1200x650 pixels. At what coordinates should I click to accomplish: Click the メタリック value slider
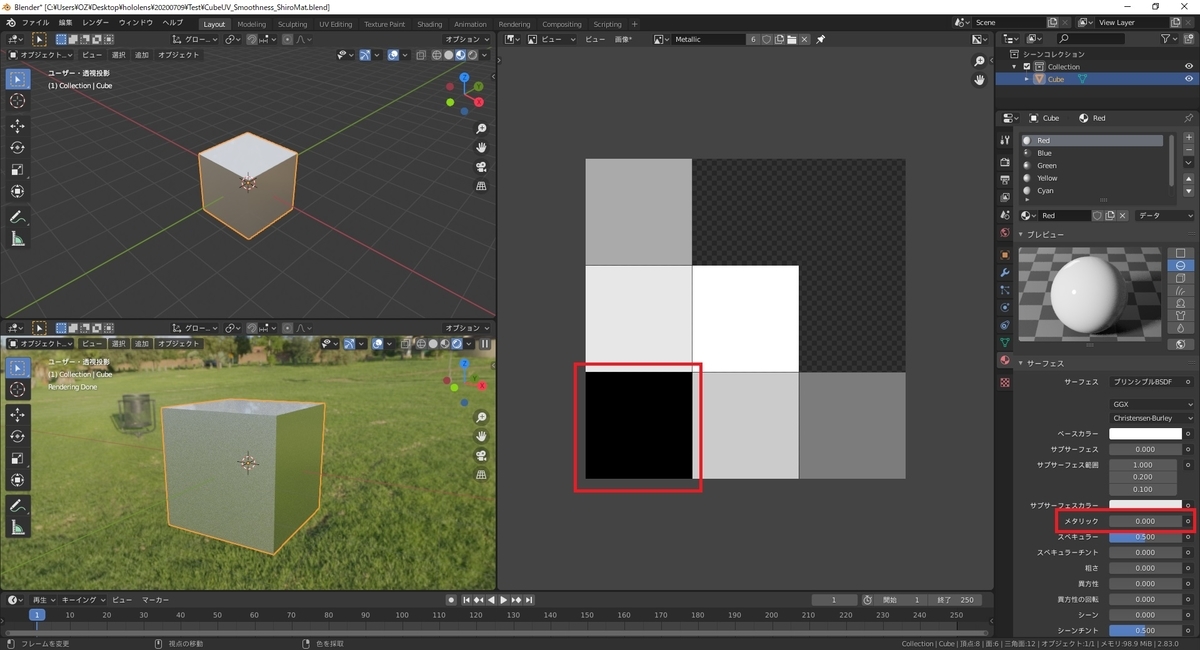1145,521
